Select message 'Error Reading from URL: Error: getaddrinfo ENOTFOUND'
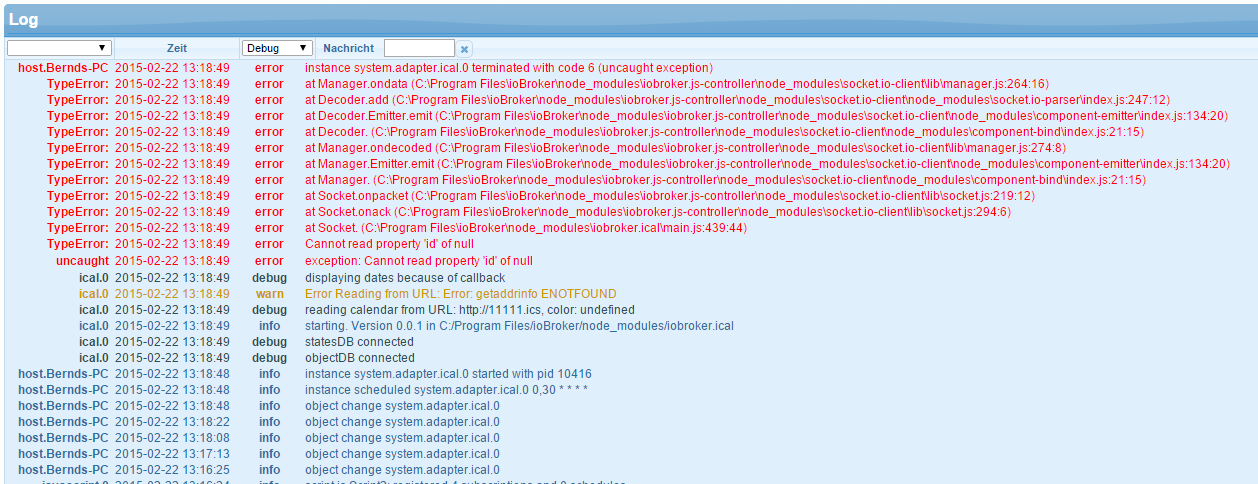Screen dimensions: 1258x484 pyautogui.click(x=461, y=294)
